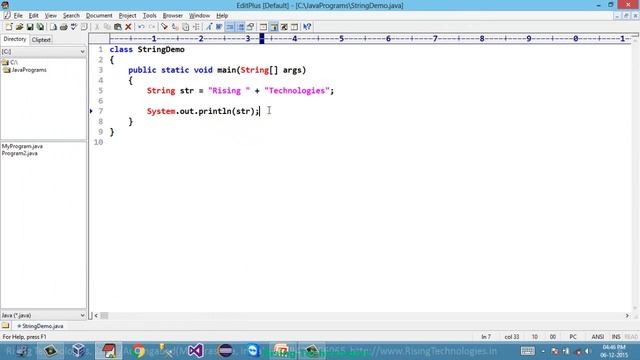Click the Go to Line toolbar icon
Screen dimensions: 640x360
point(196,27)
